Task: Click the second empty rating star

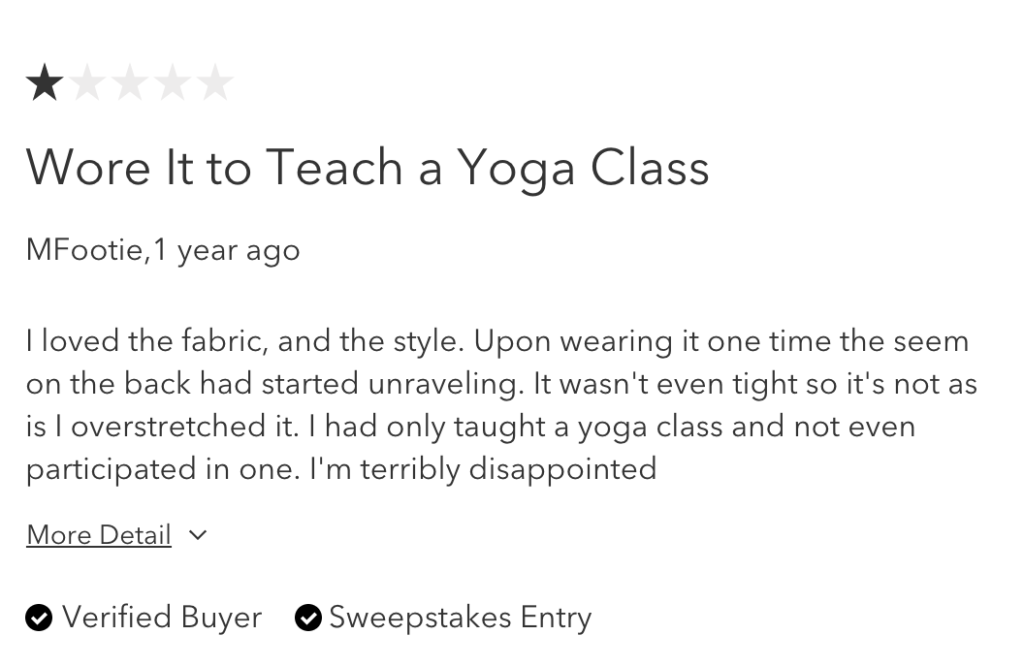Action: point(87,84)
